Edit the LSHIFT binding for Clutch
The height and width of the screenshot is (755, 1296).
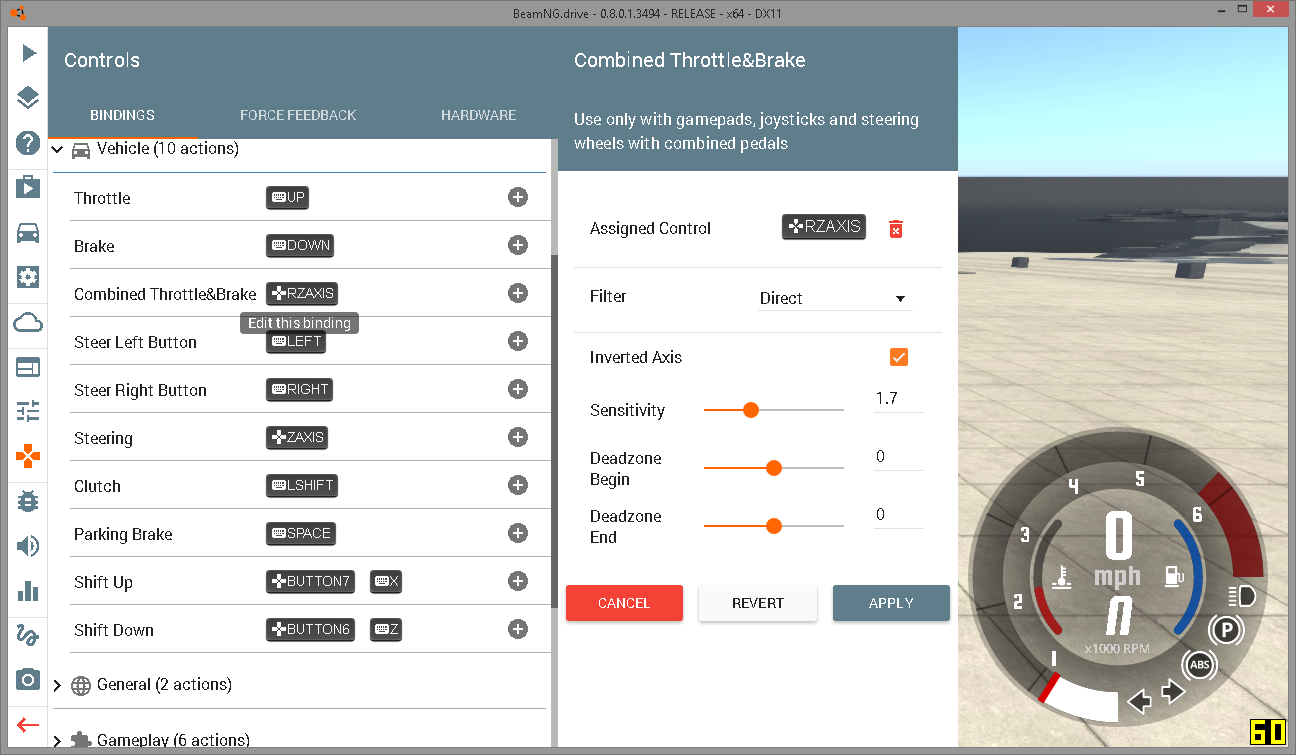302,486
